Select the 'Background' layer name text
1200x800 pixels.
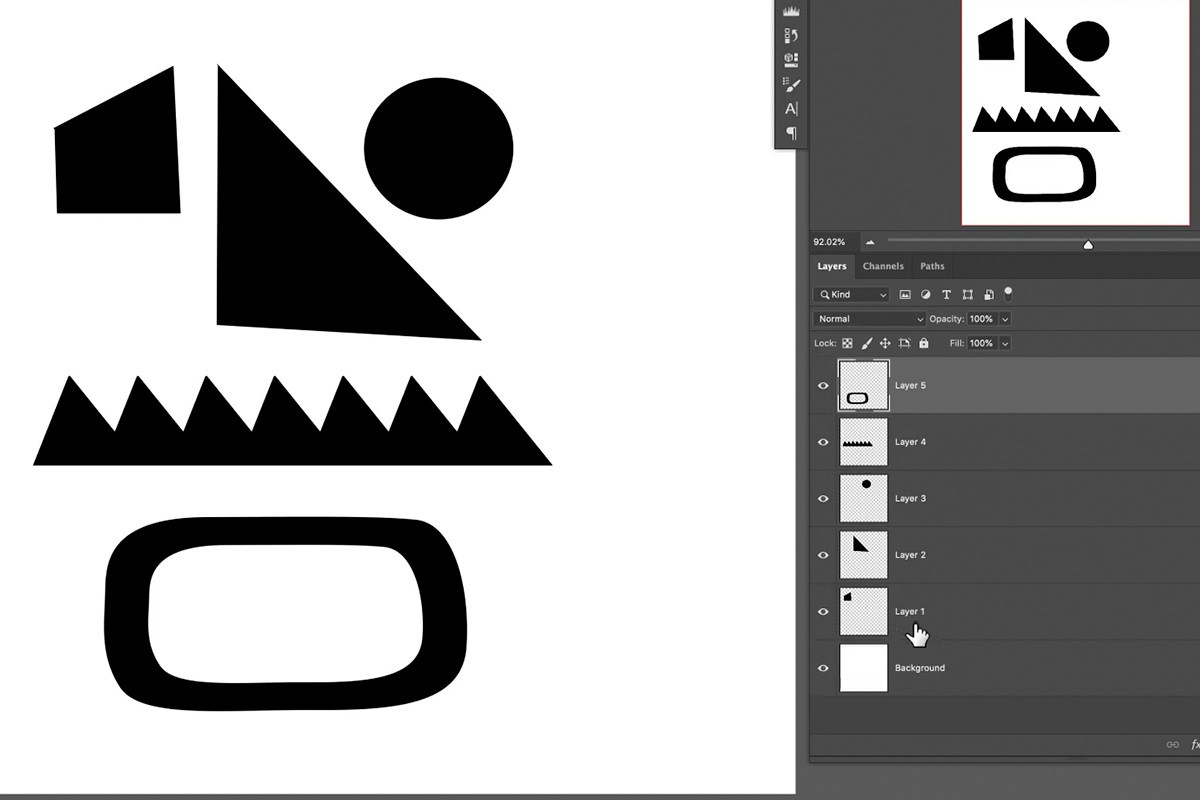pos(920,668)
